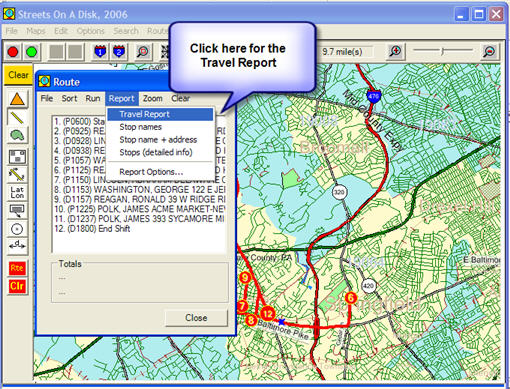Click the zoom in magnifier icon

click(395, 51)
